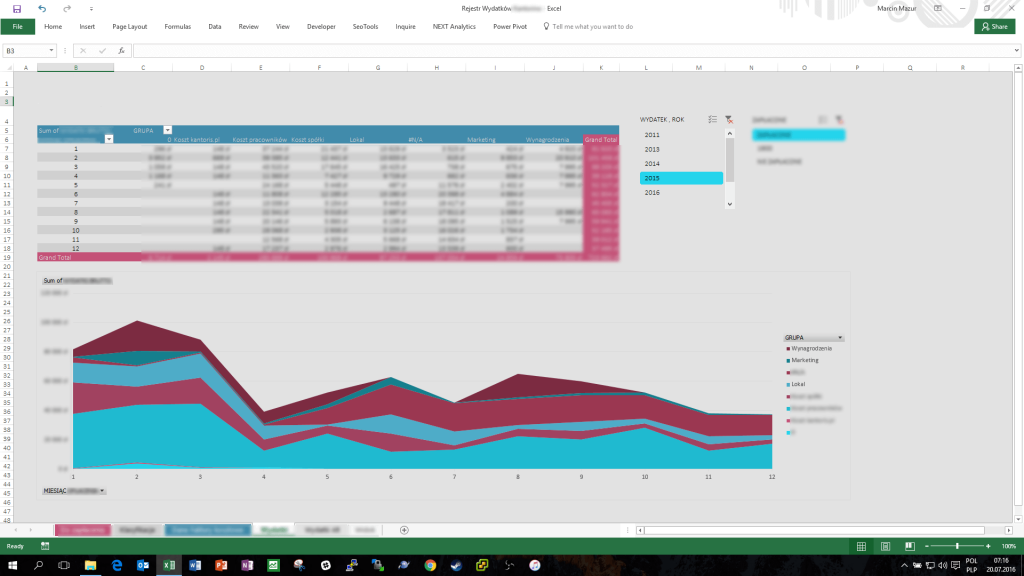The height and width of the screenshot is (576, 1024).
Task: Open the GRUPA filter dropdown in the pivot table
Action: pyautogui.click(x=168, y=129)
